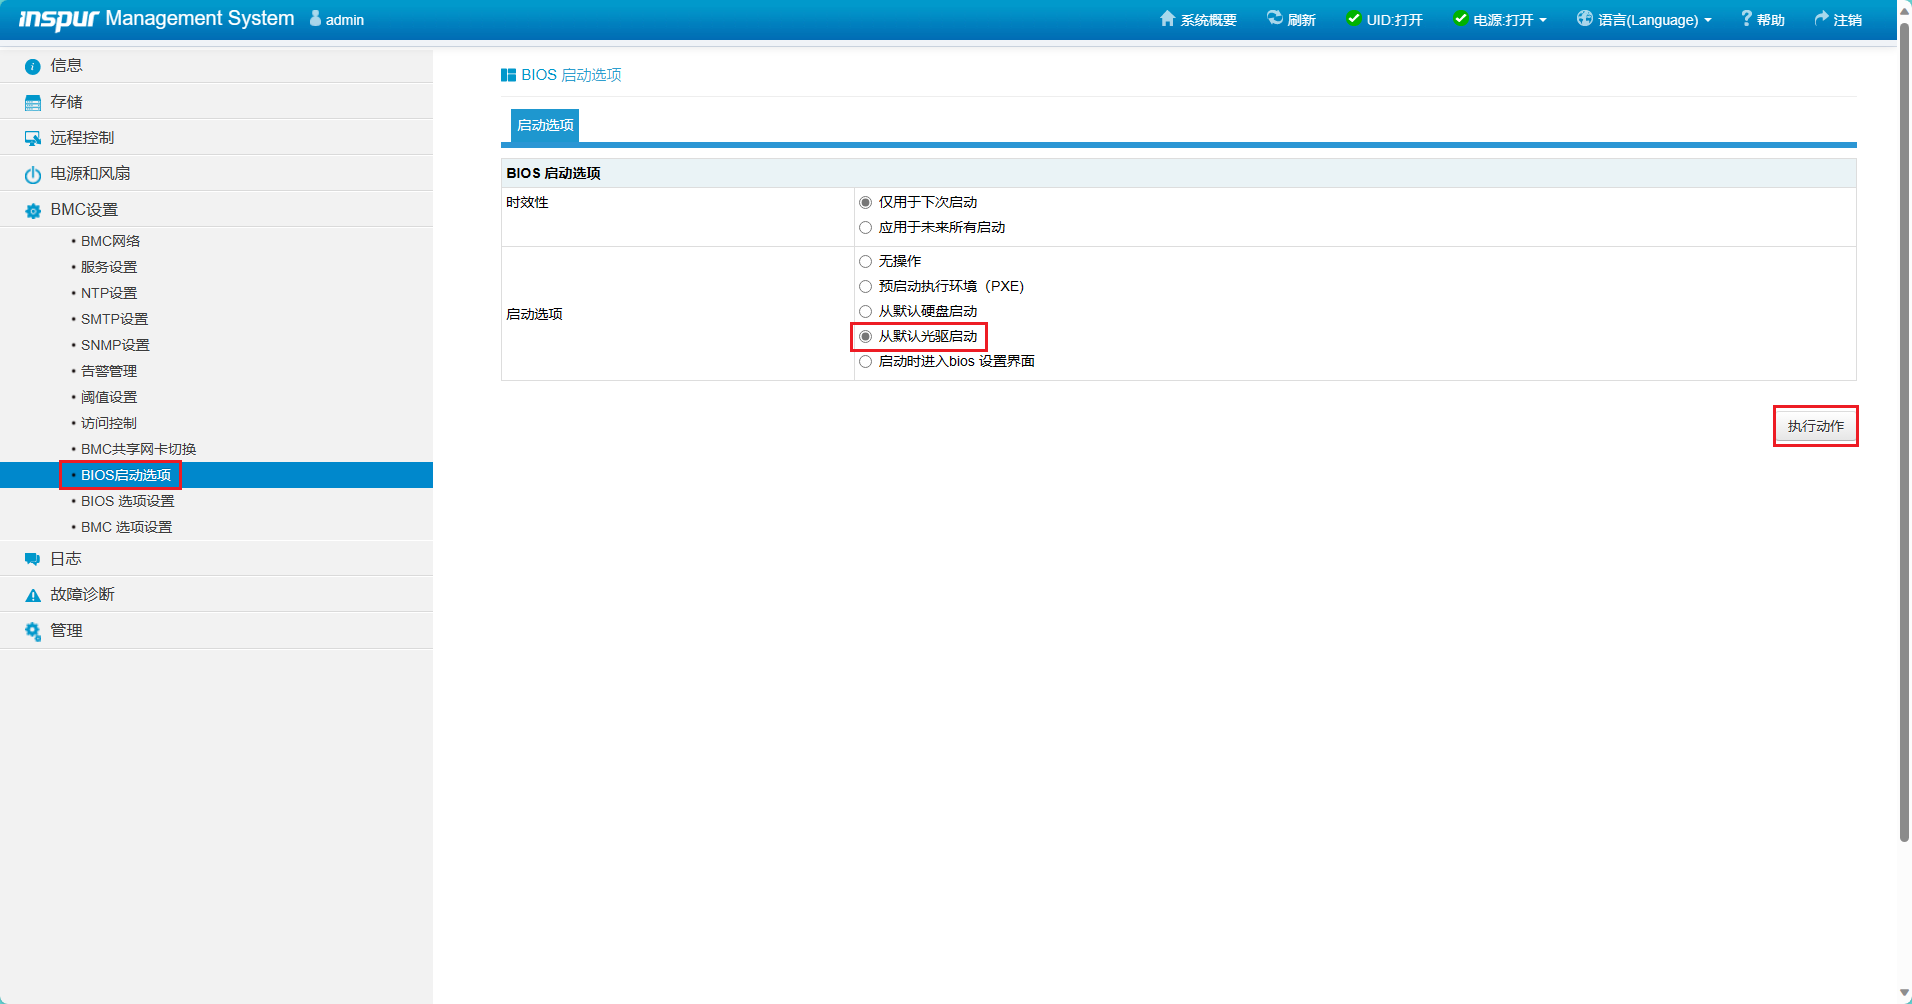Open BMC网络 settings page
The image size is (1912, 1004).
pos(110,241)
